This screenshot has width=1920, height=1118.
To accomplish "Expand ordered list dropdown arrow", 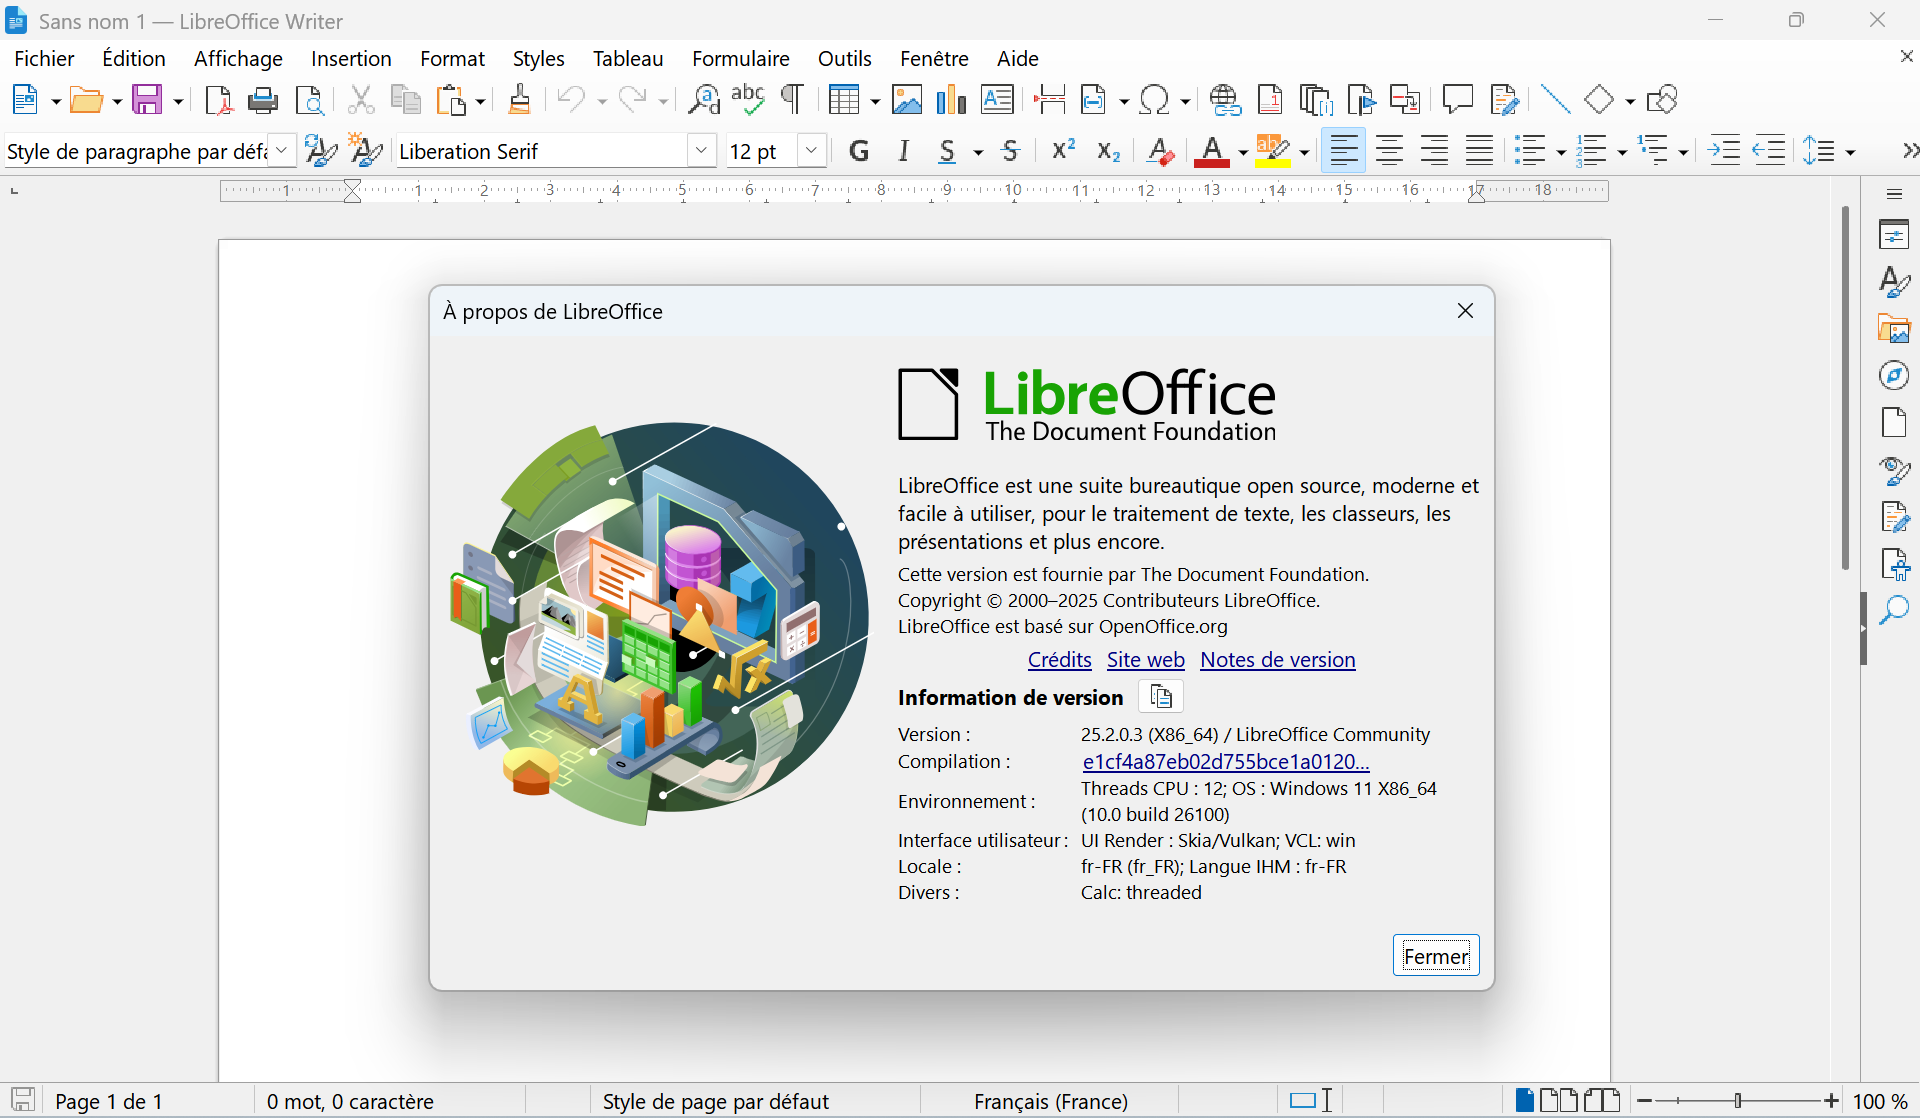I will (x=1622, y=152).
